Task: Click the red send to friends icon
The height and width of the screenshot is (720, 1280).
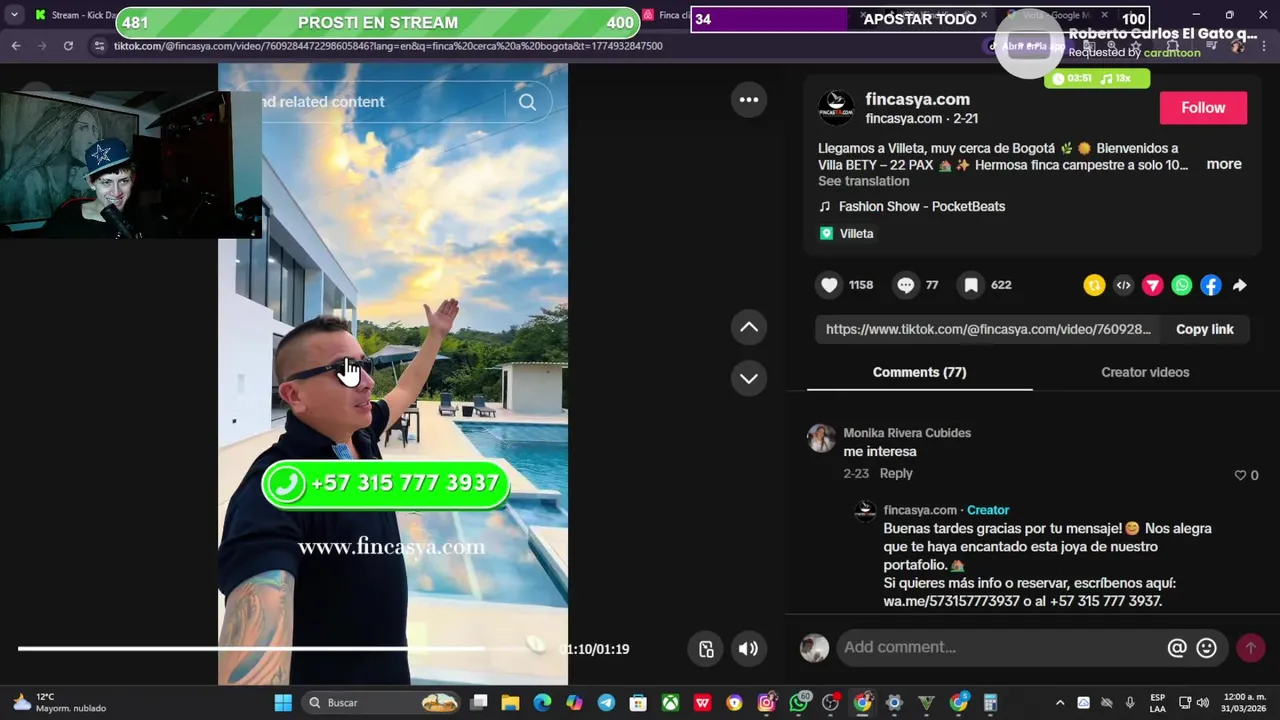Action: tap(1152, 286)
